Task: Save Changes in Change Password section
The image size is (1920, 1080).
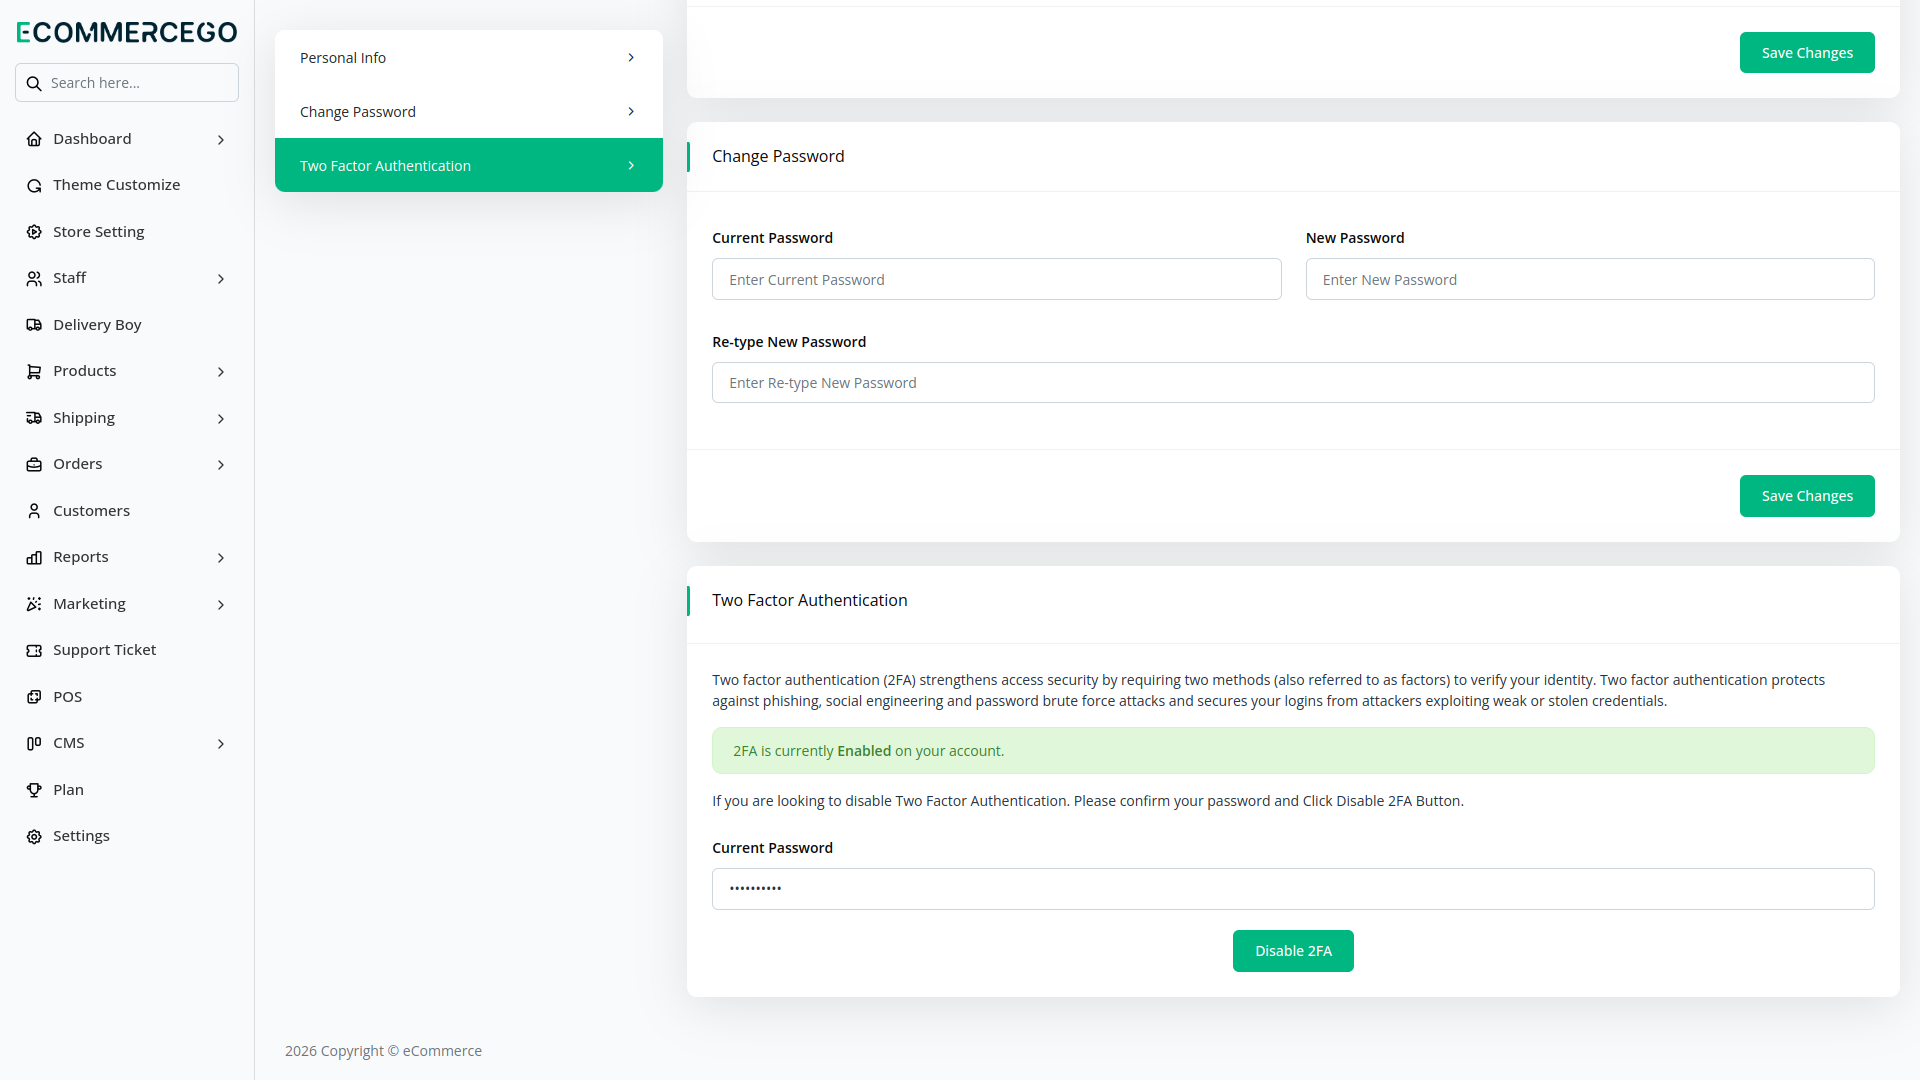Action: pyautogui.click(x=1807, y=496)
